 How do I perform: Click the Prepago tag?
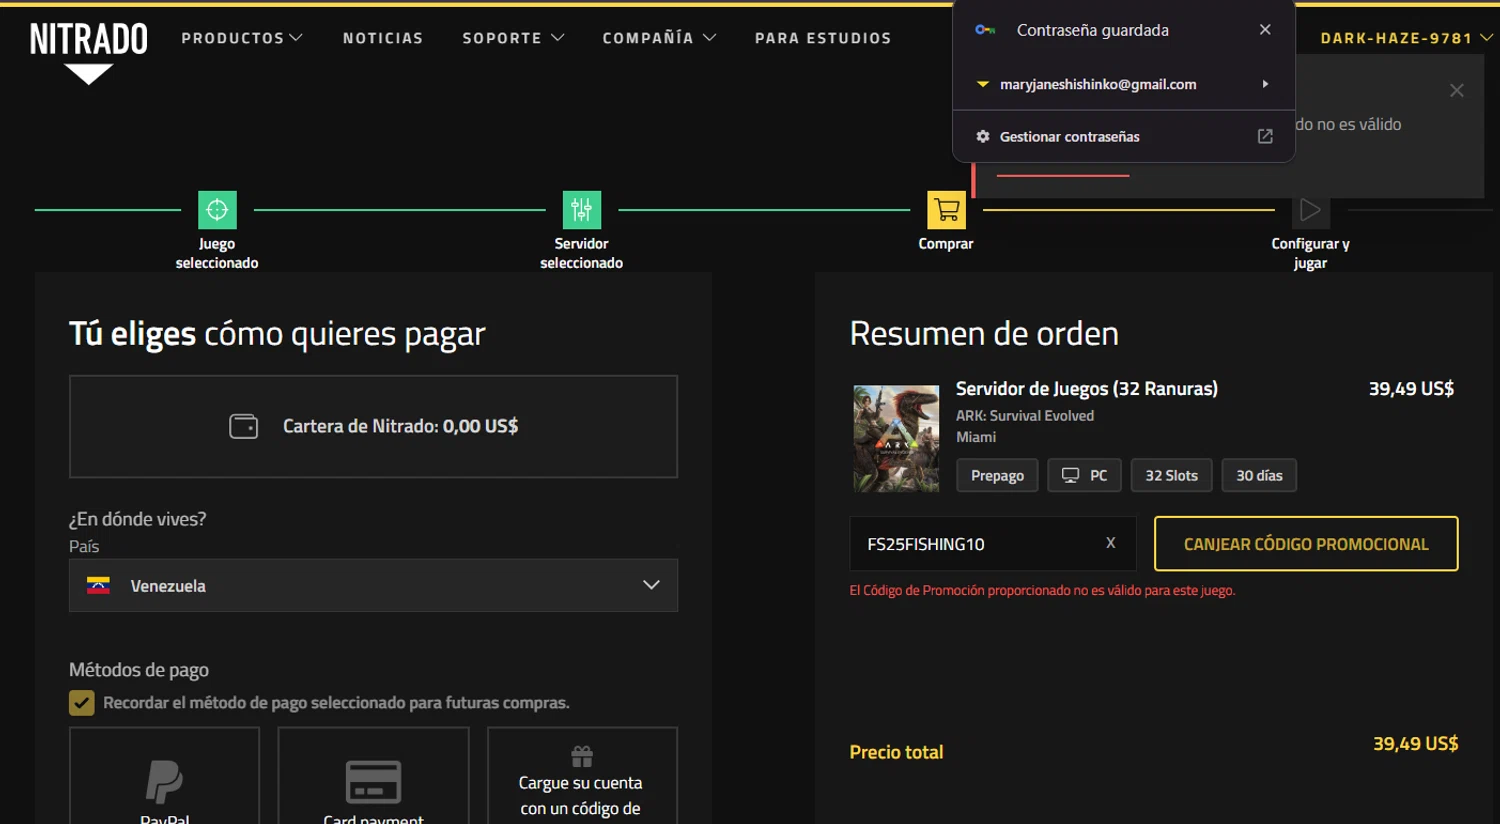997,475
